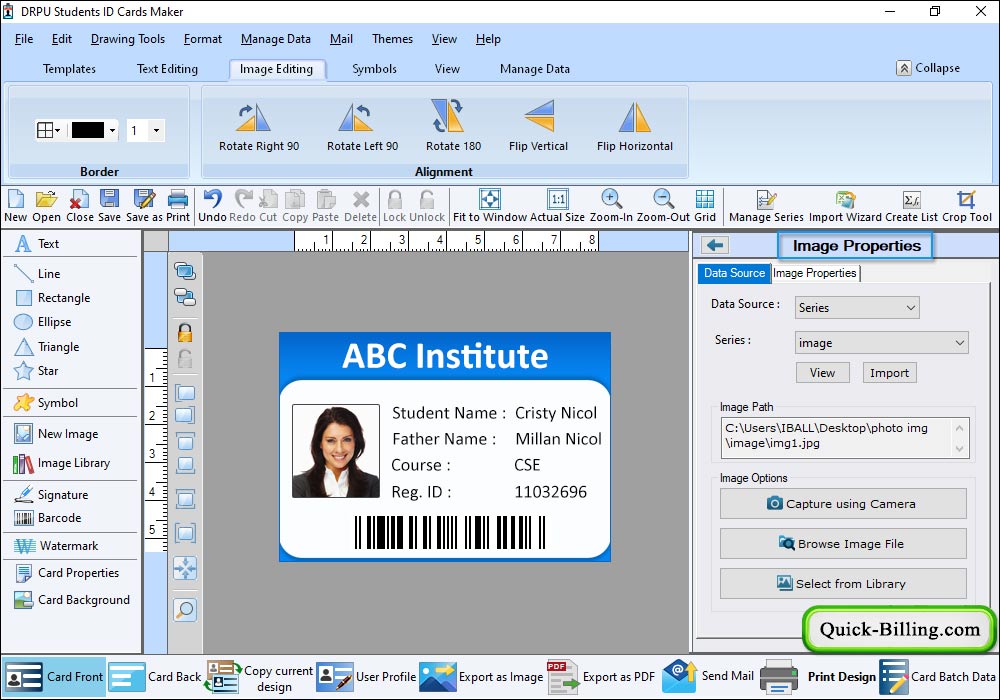Click Browse Image File button
This screenshot has height=700, width=1000.
click(843, 544)
